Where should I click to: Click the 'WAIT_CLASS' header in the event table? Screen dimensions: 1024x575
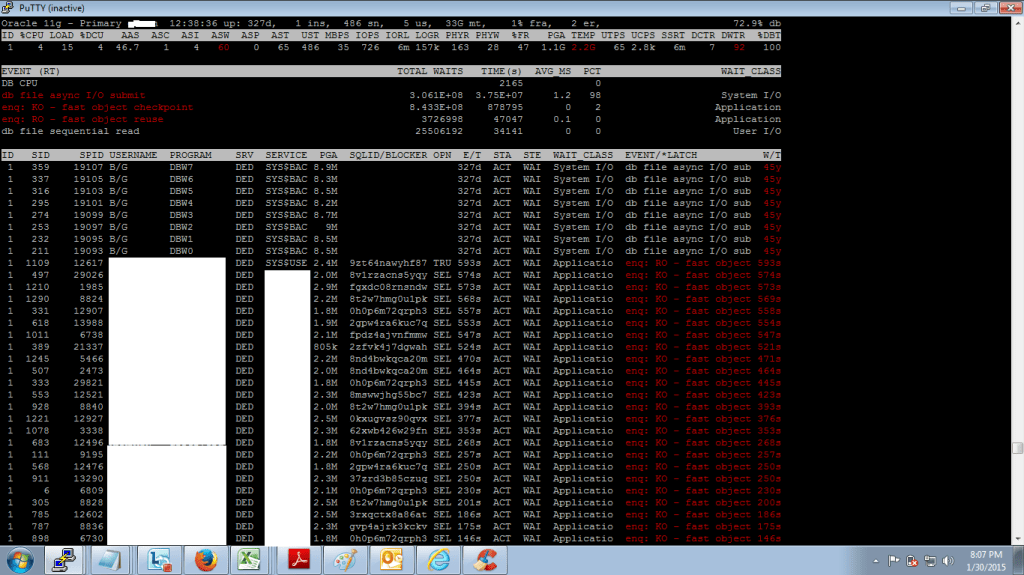[750, 71]
